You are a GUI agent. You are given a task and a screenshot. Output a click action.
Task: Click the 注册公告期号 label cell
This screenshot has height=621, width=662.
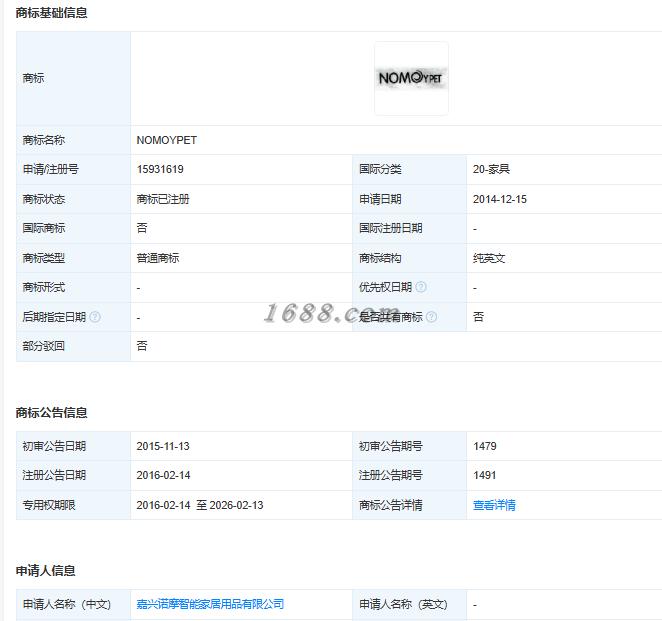click(x=409, y=475)
